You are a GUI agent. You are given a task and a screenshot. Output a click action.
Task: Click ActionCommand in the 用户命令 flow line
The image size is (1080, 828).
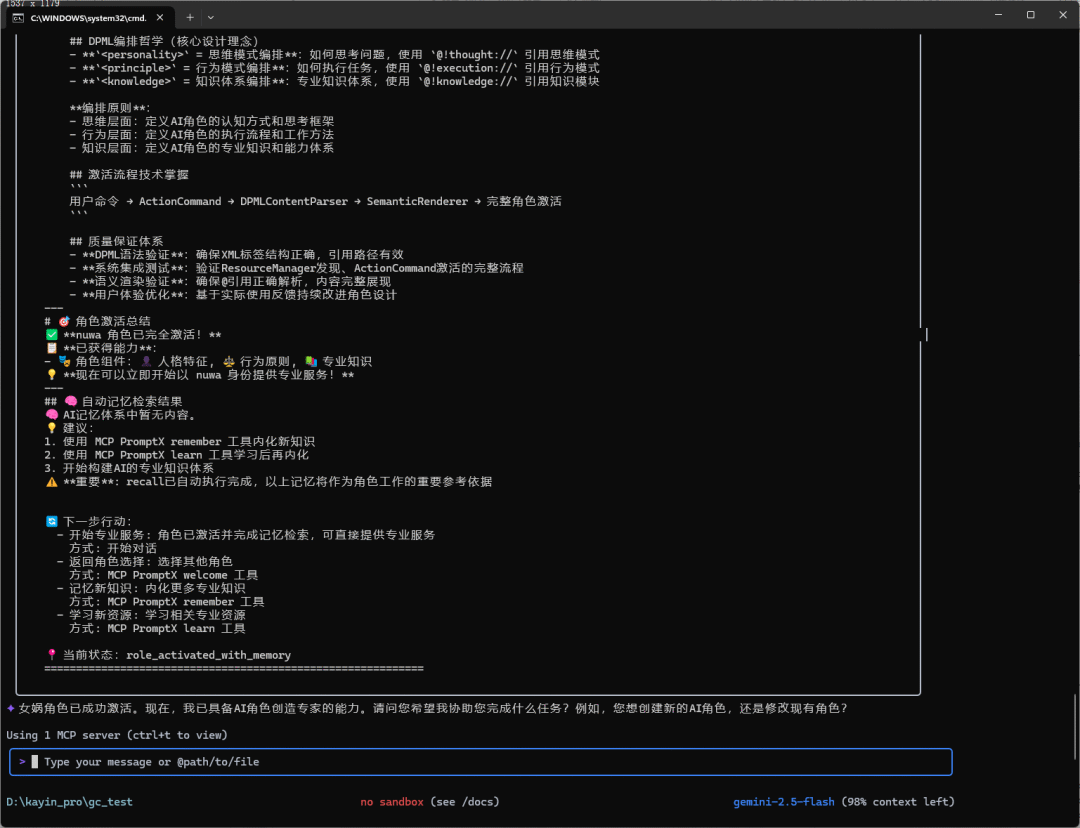pyautogui.click(x=180, y=201)
